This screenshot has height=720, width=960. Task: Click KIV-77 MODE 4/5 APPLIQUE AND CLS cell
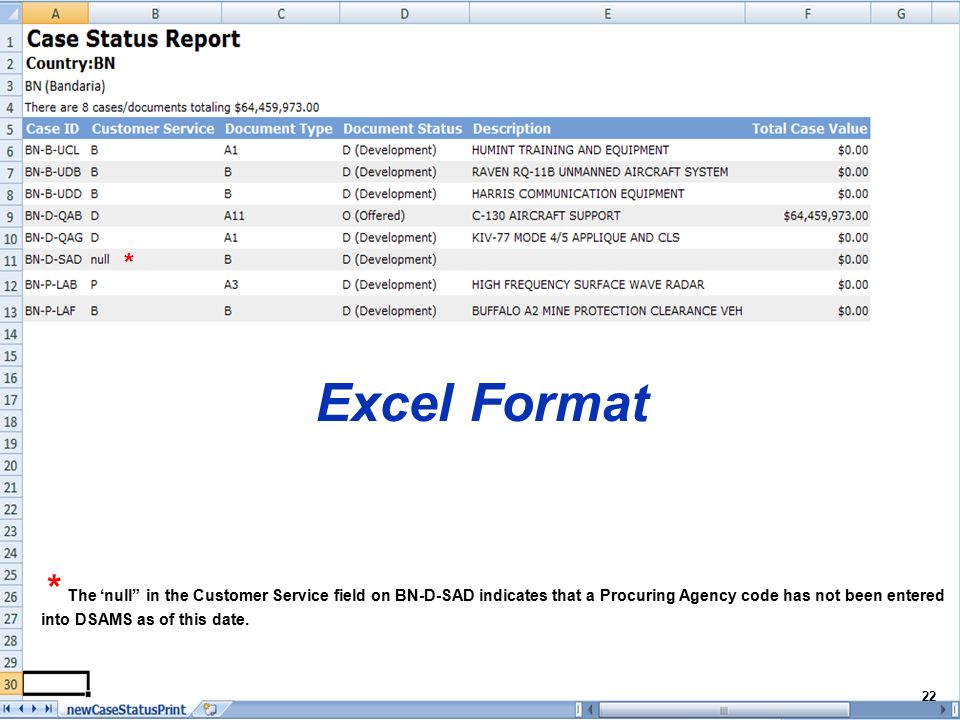point(607,238)
